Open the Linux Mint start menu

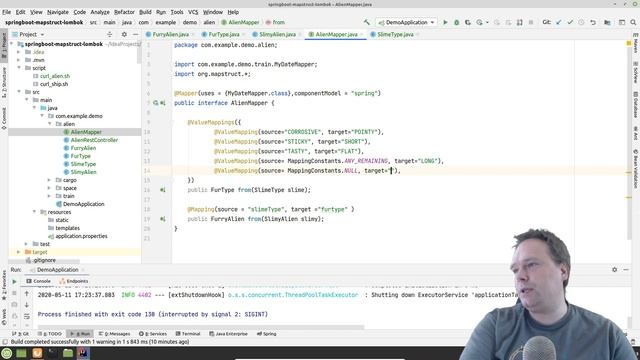tap(7, 353)
